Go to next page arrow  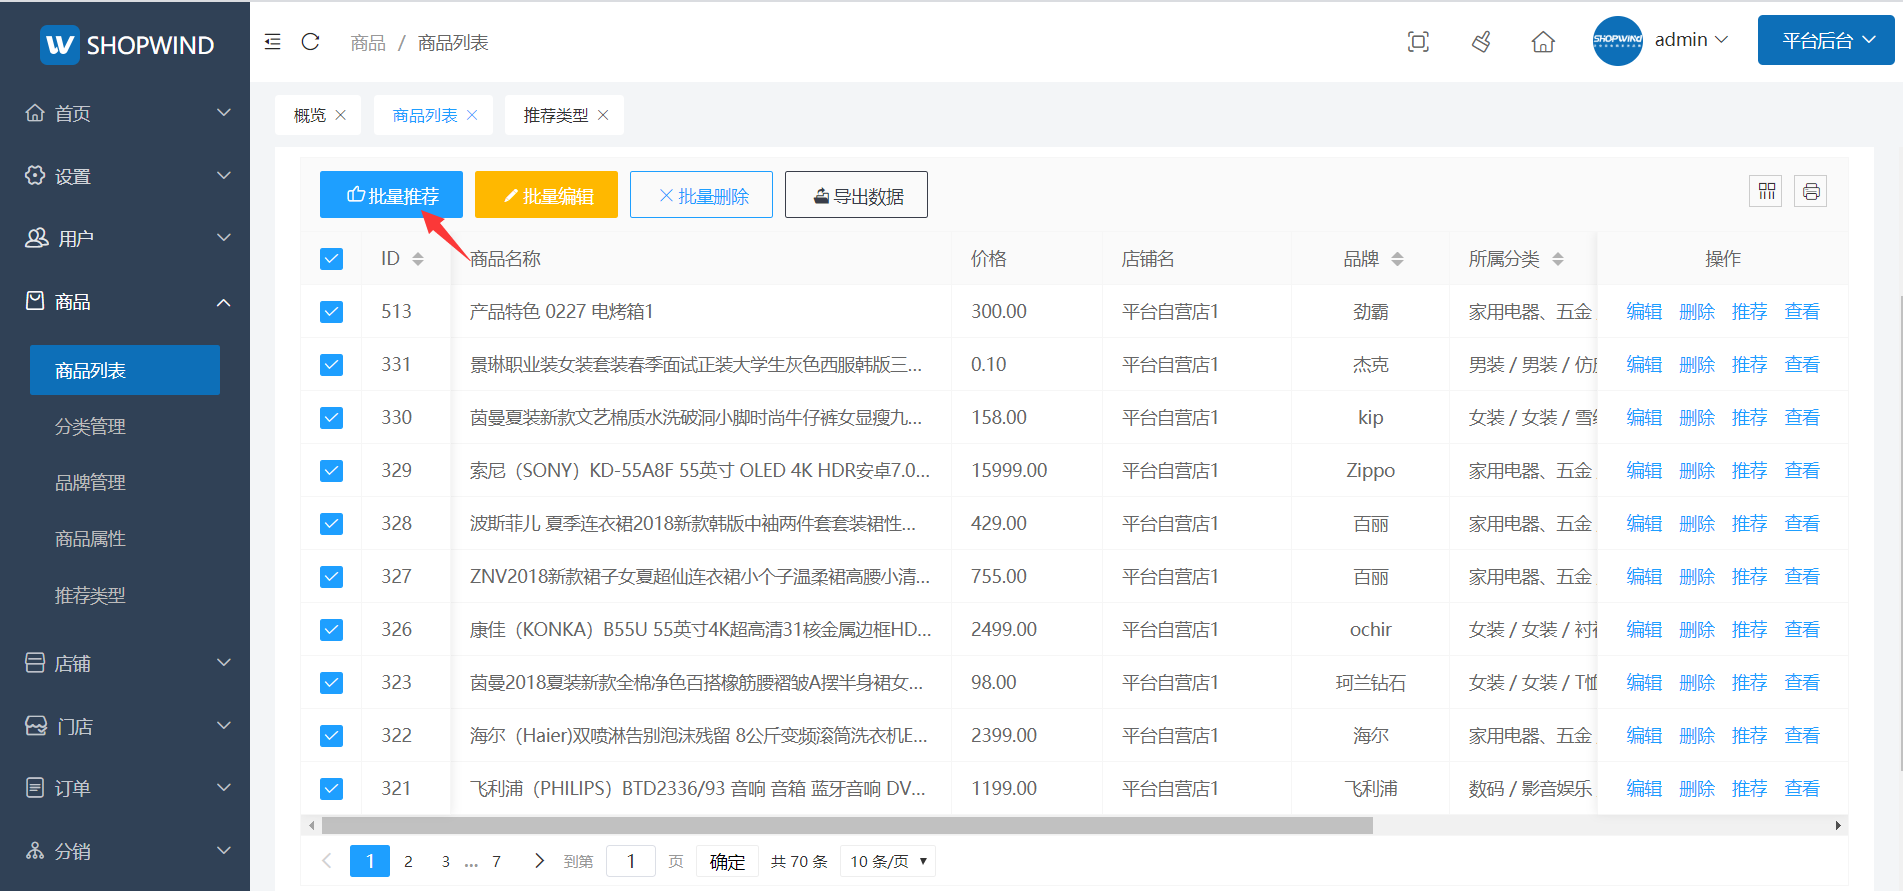539,861
